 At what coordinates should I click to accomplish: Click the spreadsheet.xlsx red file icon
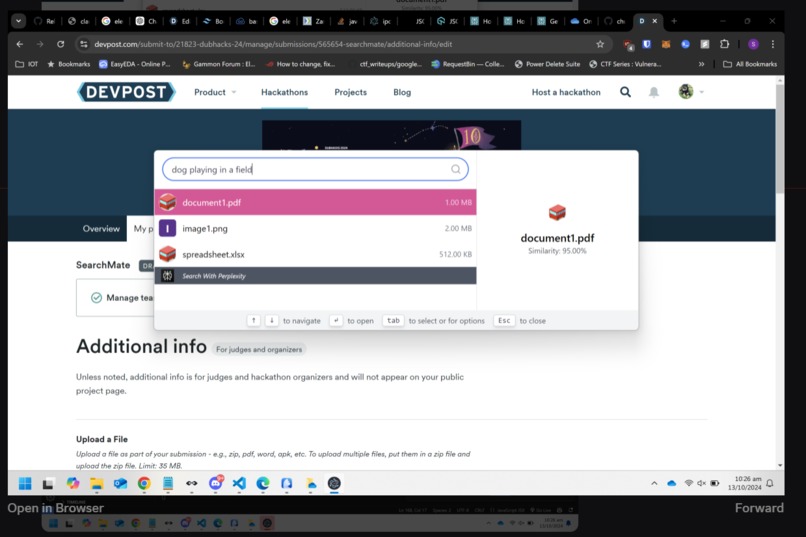tap(167, 254)
